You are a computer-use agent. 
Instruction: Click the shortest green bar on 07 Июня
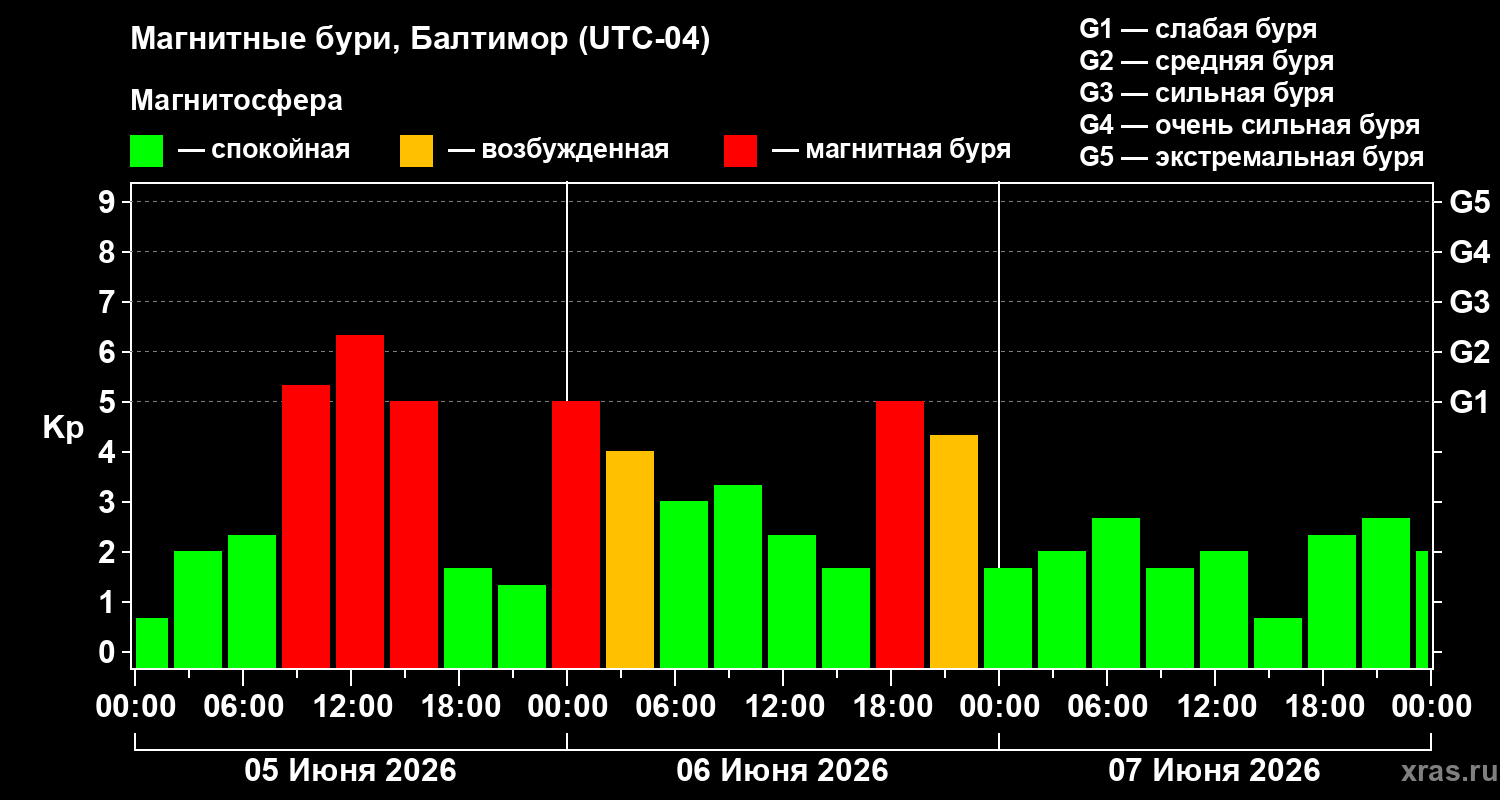1278,643
